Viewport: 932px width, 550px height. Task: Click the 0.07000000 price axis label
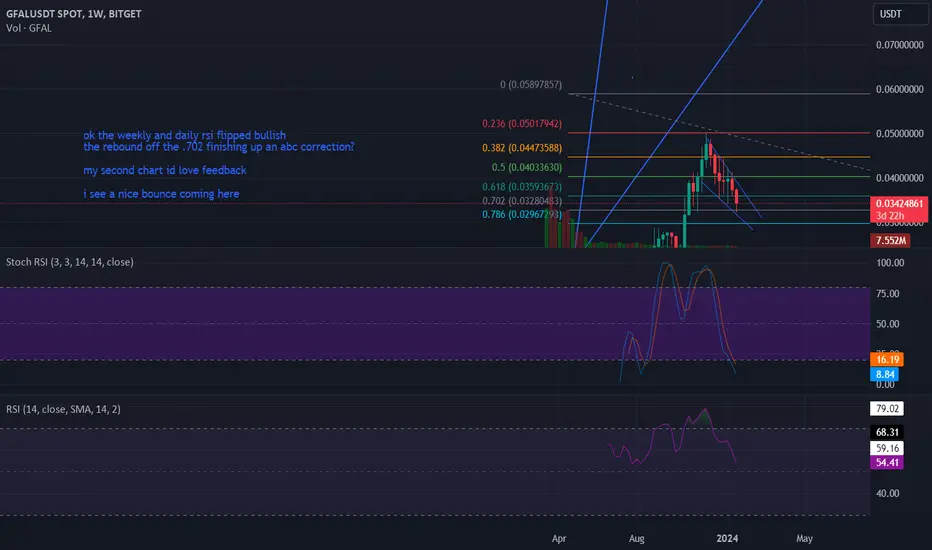pyautogui.click(x=899, y=45)
